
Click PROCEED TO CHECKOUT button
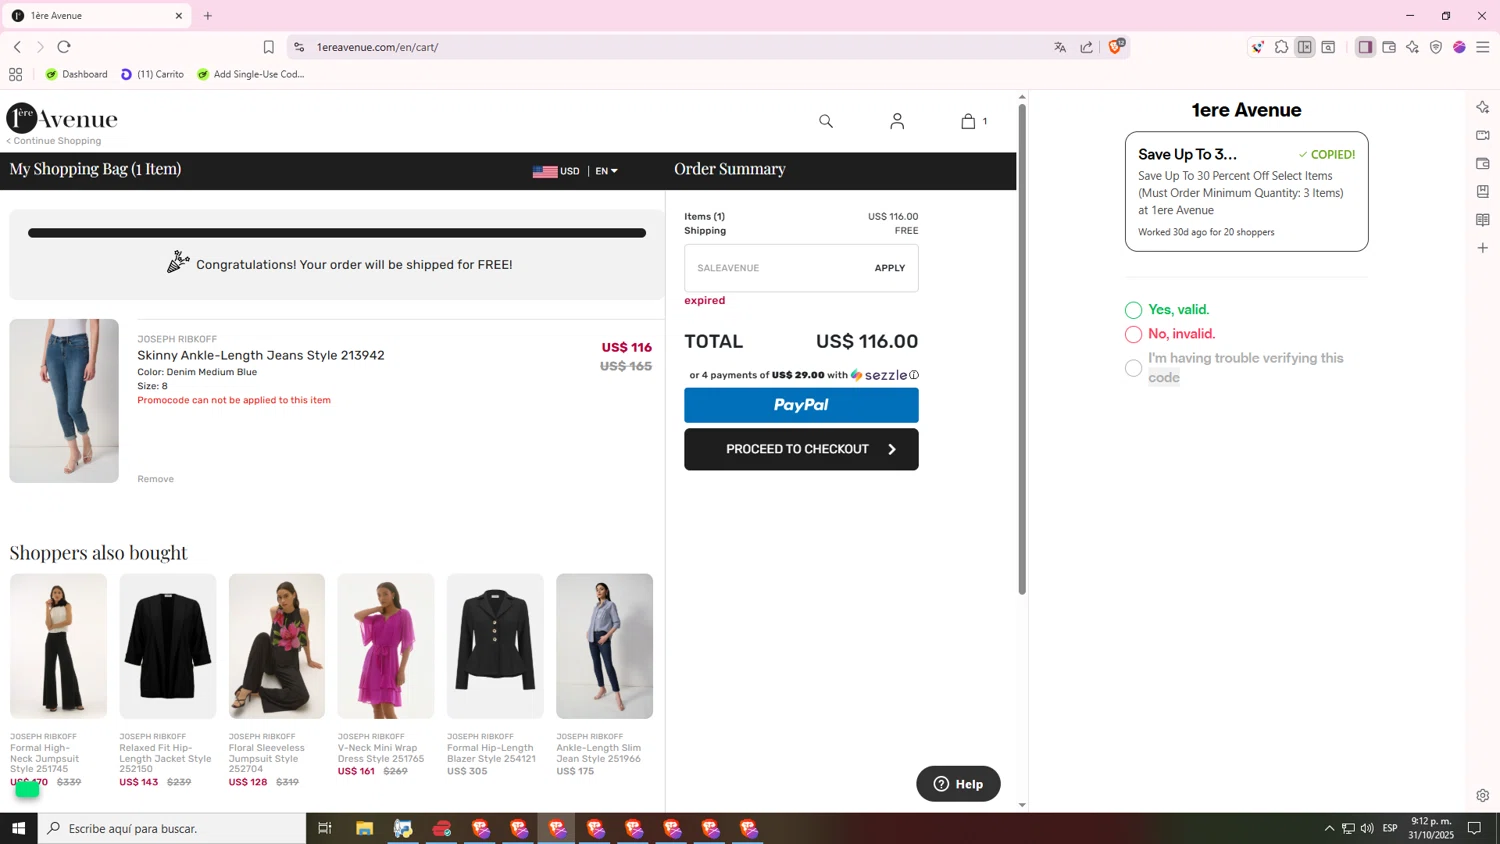801,449
